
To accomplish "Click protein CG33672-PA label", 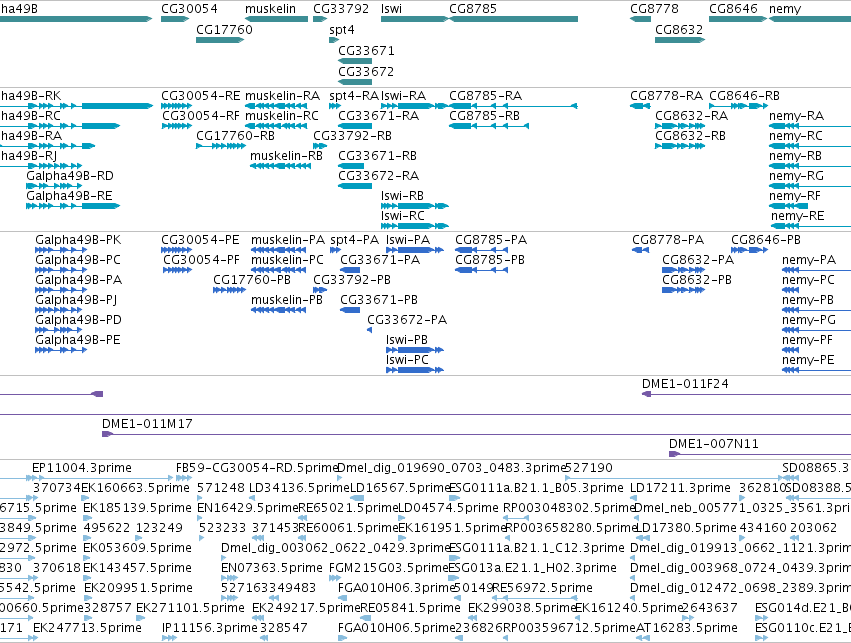I will point(407,320).
